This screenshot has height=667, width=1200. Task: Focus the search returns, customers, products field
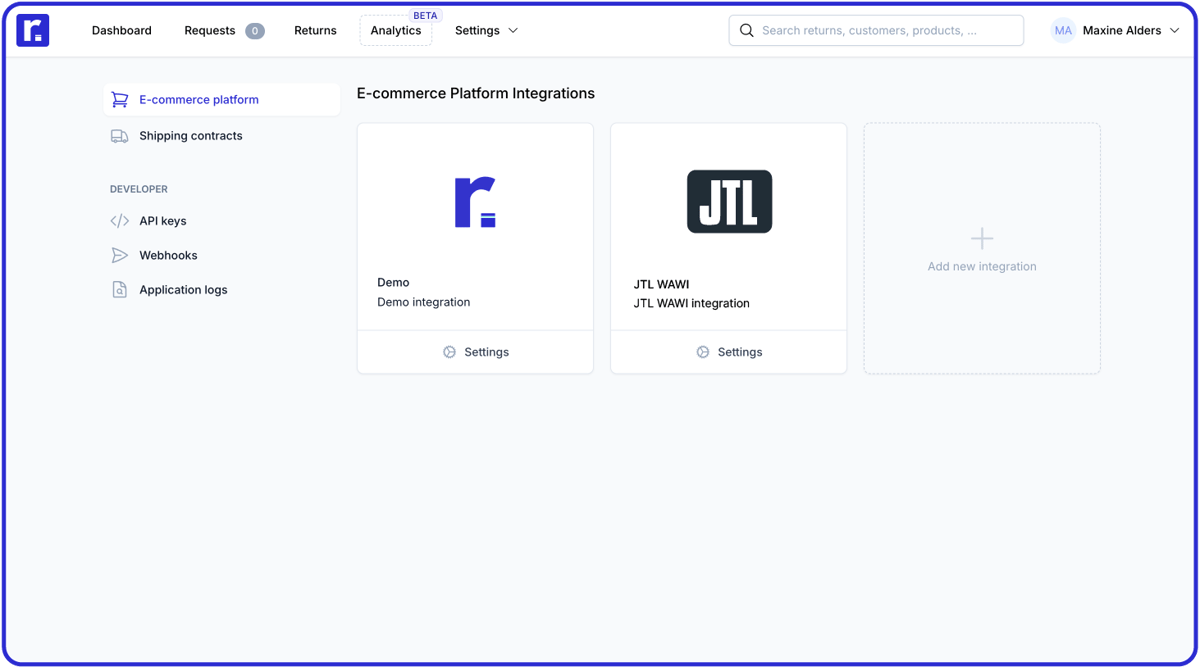tap(876, 30)
